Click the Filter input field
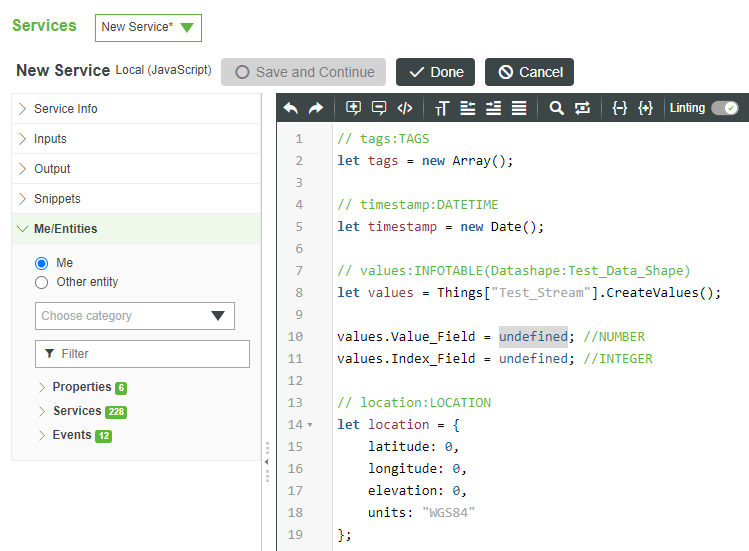 tap(142, 354)
